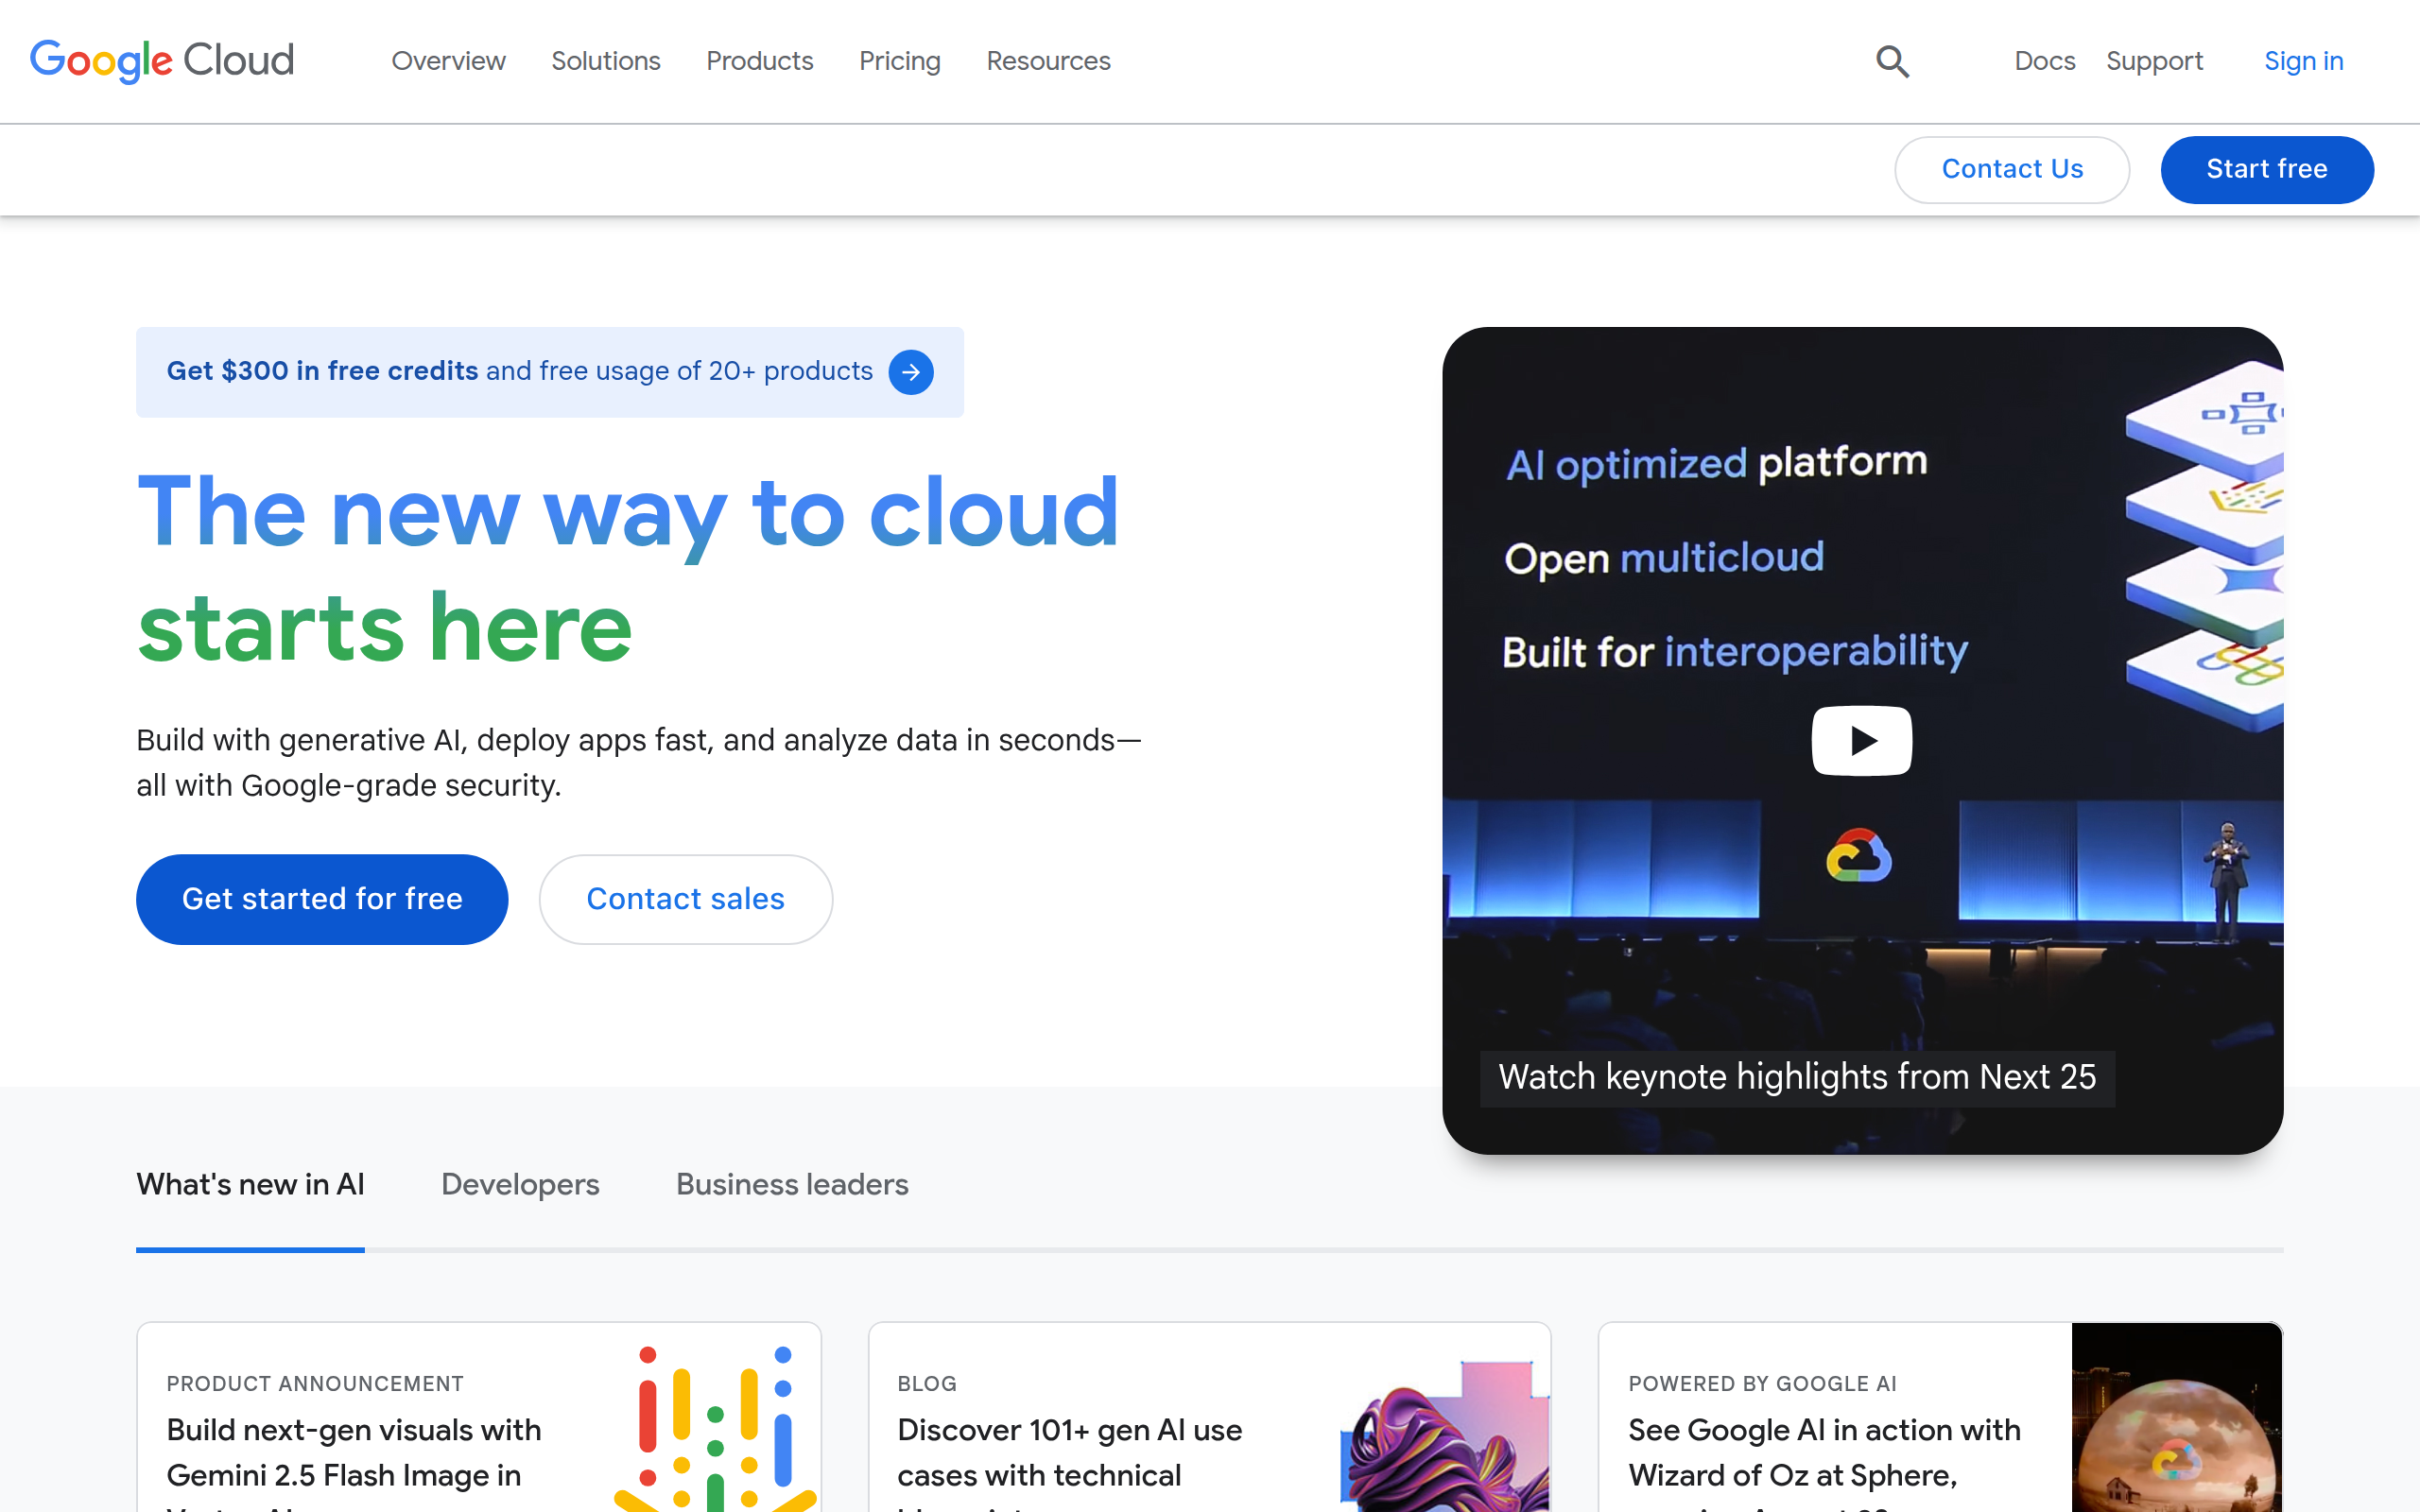The image size is (2420, 1512).
Task: Play the keynote highlights video
Action: [x=1862, y=741]
